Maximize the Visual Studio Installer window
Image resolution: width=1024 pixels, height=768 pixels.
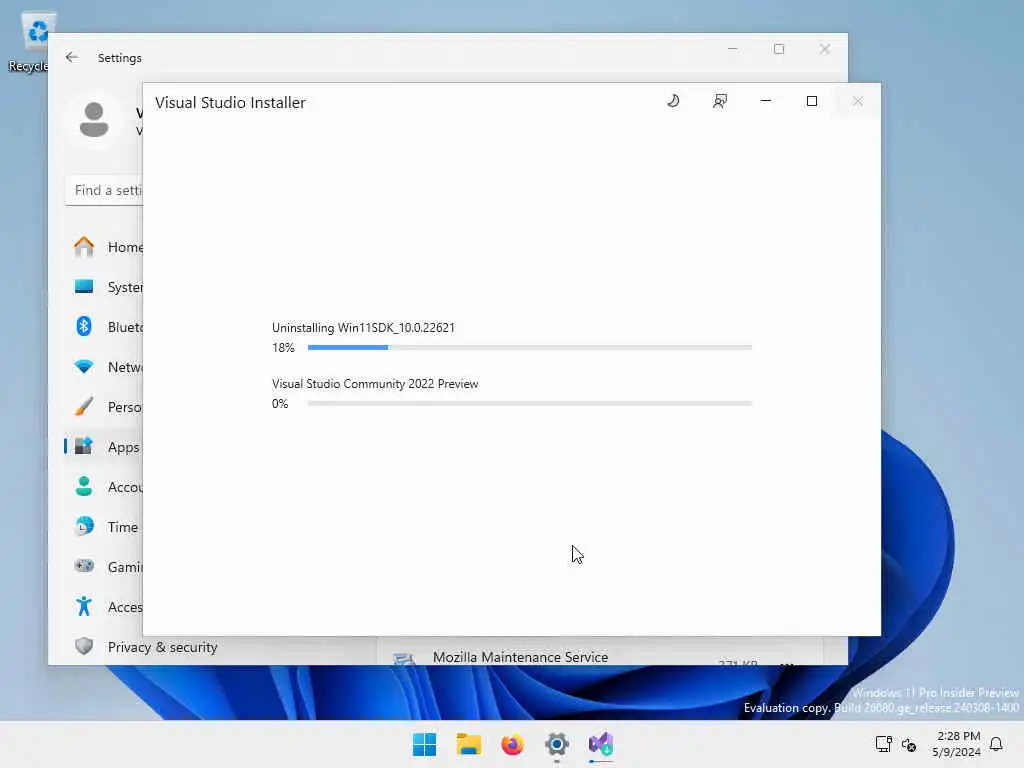point(812,101)
